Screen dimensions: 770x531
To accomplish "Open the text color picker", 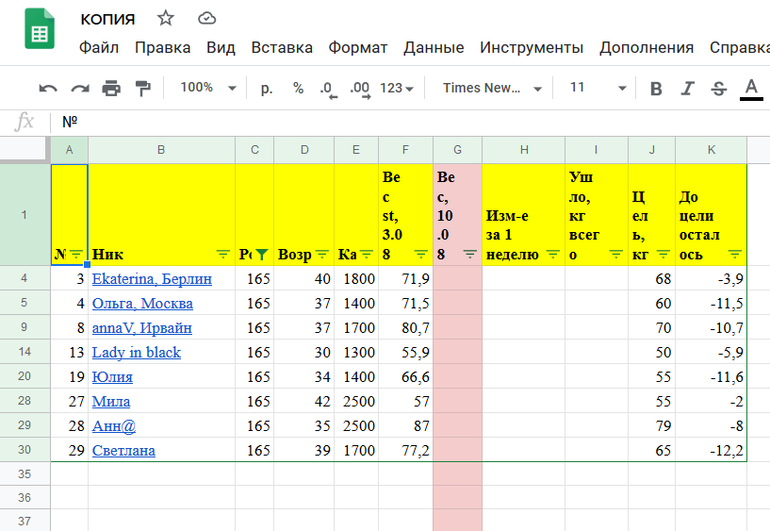I will (751, 89).
